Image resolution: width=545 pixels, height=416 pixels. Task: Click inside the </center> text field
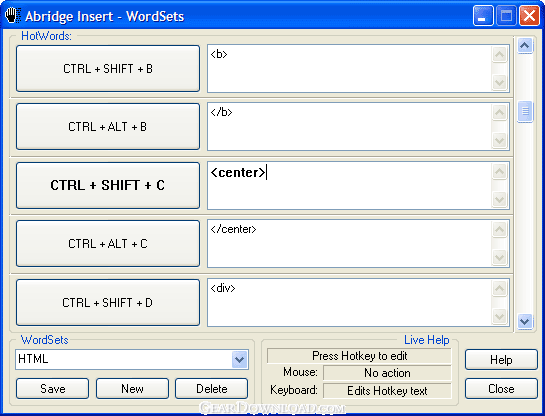(x=349, y=244)
